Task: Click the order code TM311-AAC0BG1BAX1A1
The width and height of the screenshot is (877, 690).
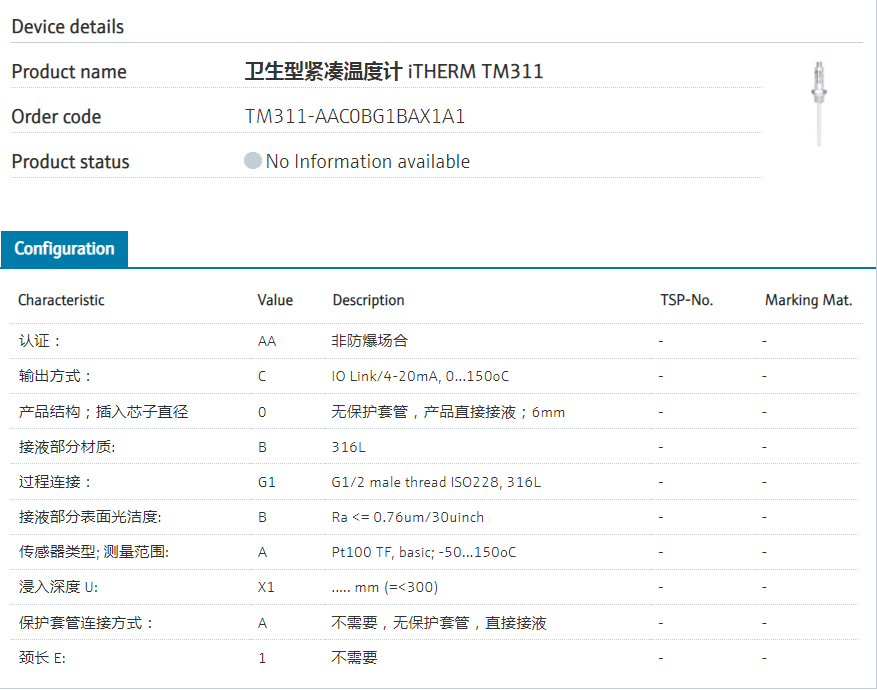Action: (355, 117)
